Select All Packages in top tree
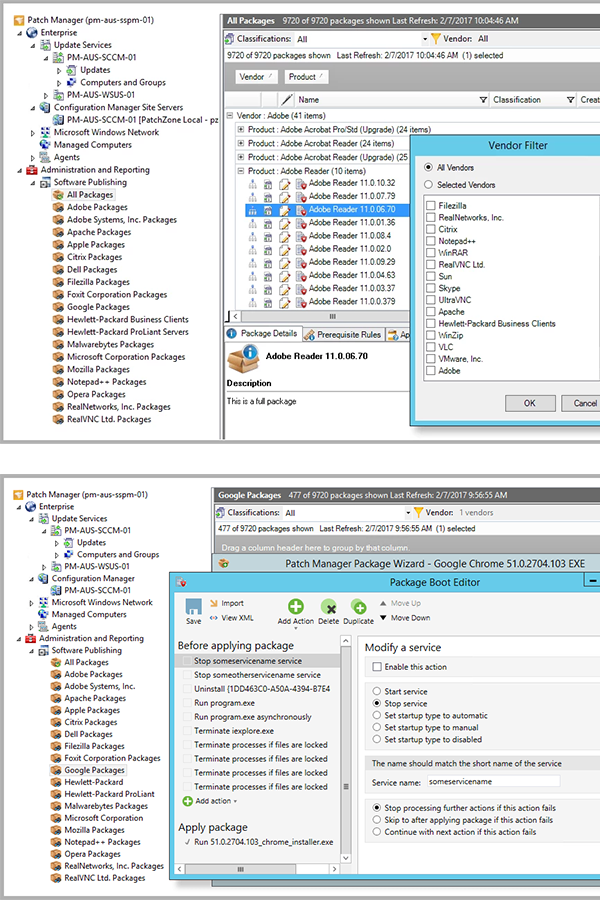This screenshot has width=600, height=900. [x=90, y=195]
